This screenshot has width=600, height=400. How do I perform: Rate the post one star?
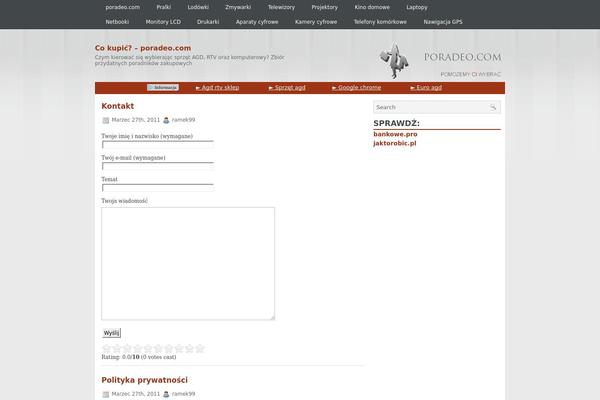tap(107, 348)
